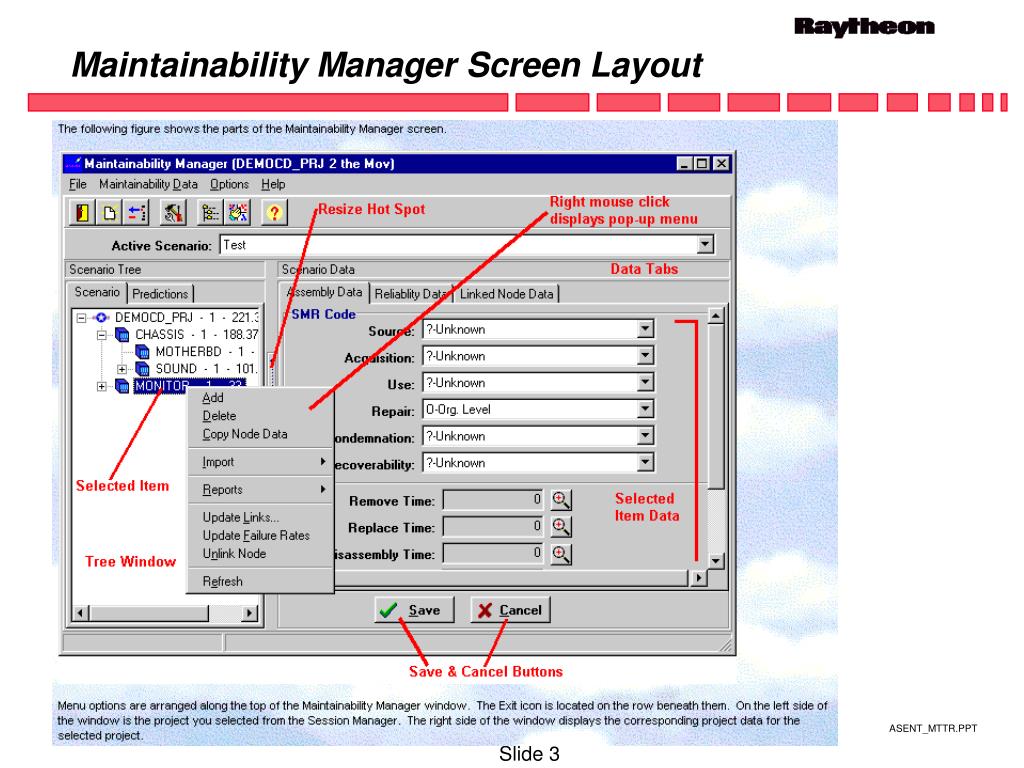
Task: Click the scroll-up arrow in data panel
Action: click(716, 316)
